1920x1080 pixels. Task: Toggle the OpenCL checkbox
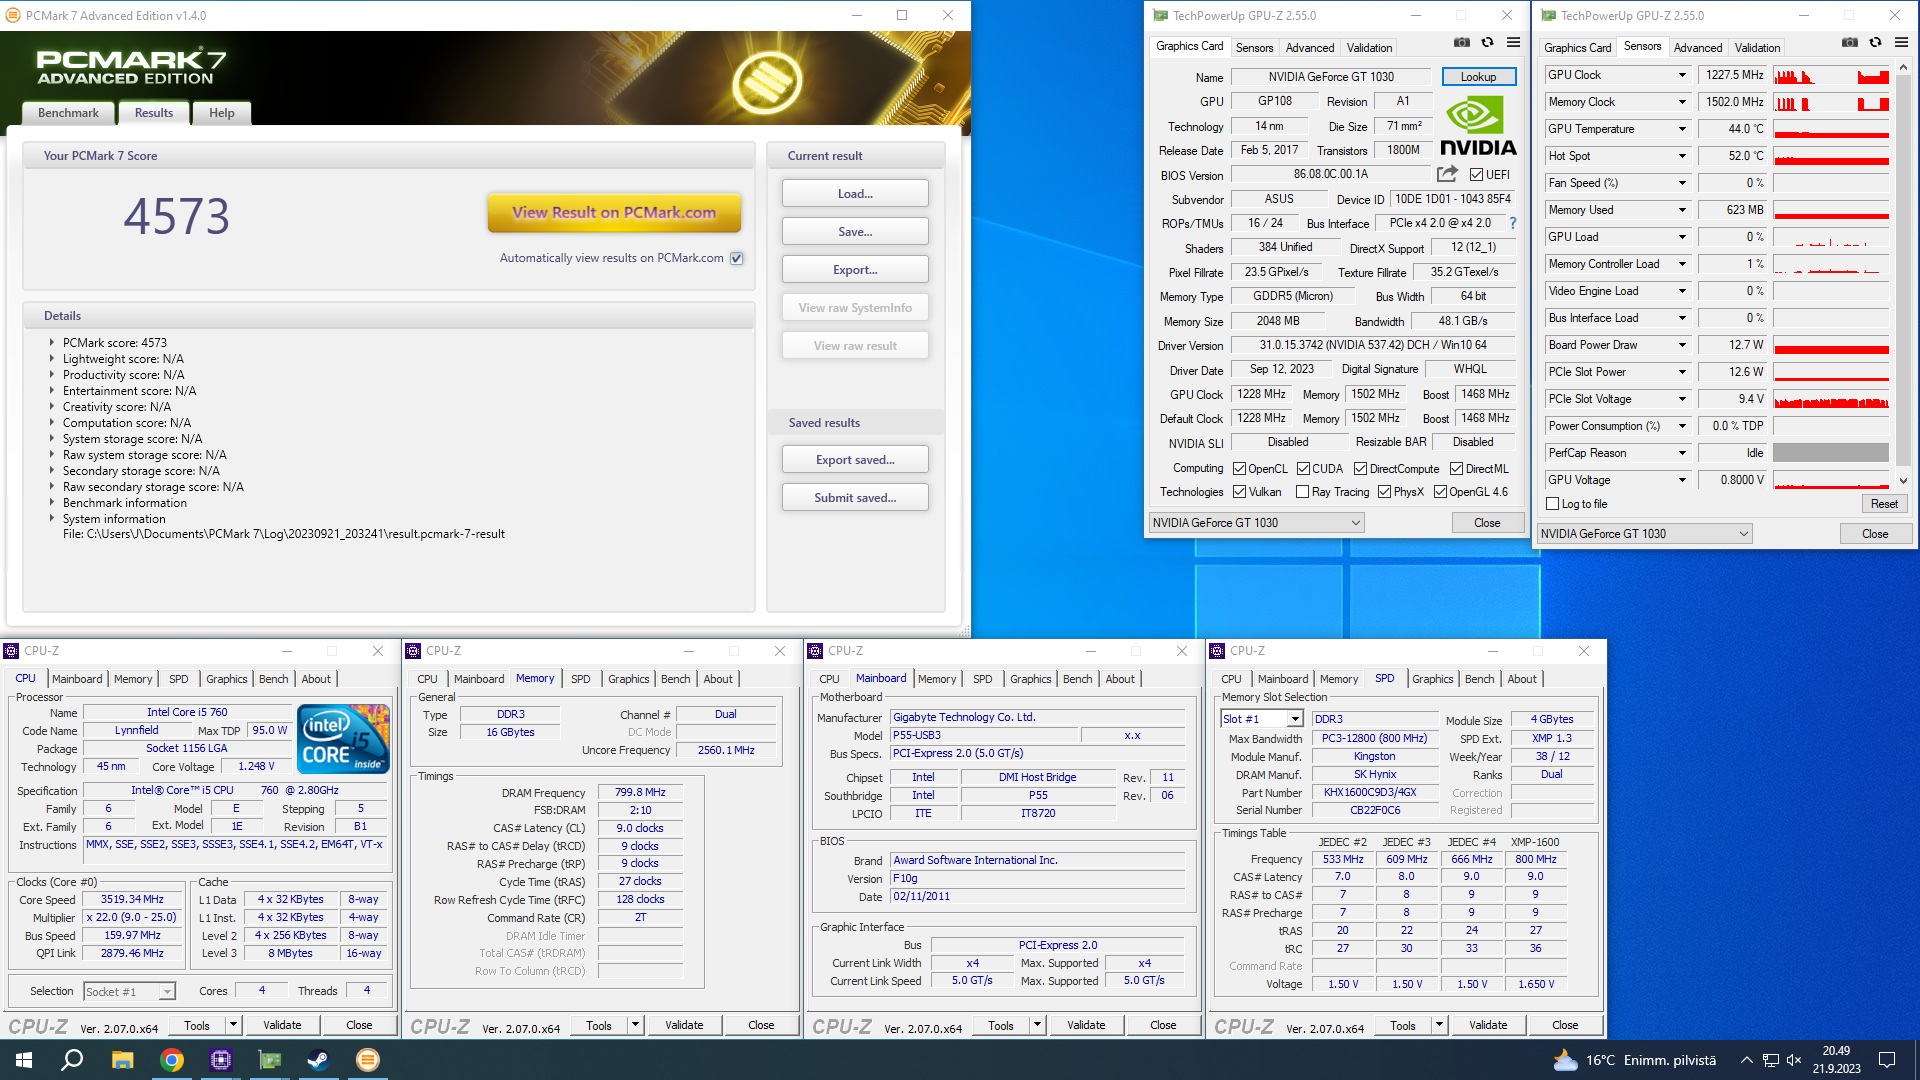click(1239, 469)
